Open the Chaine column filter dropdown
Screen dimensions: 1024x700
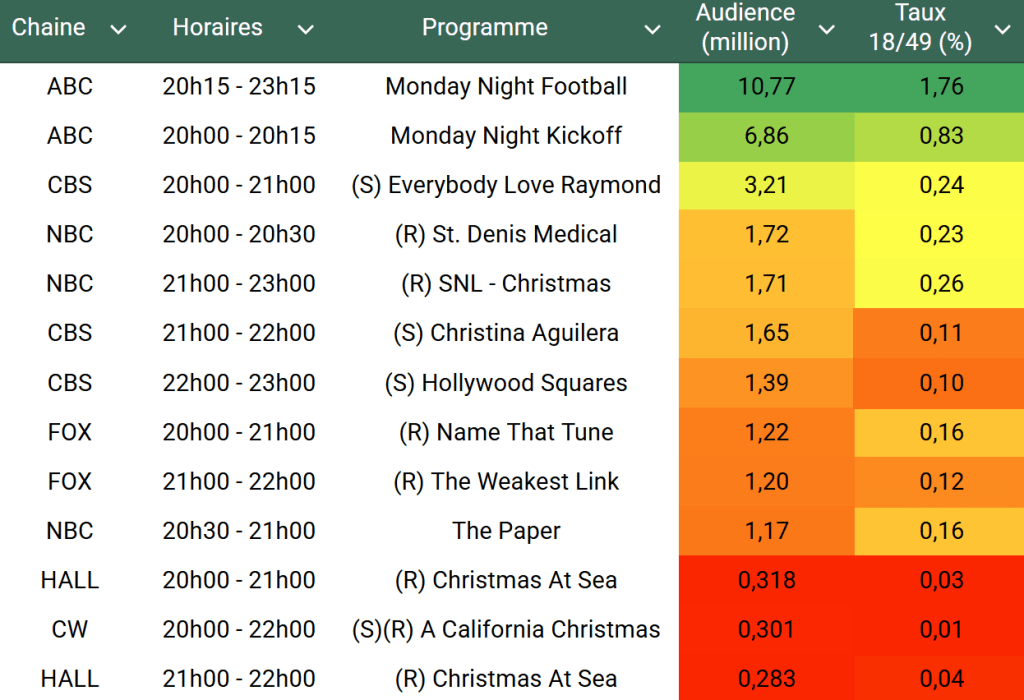coord(118,29)
